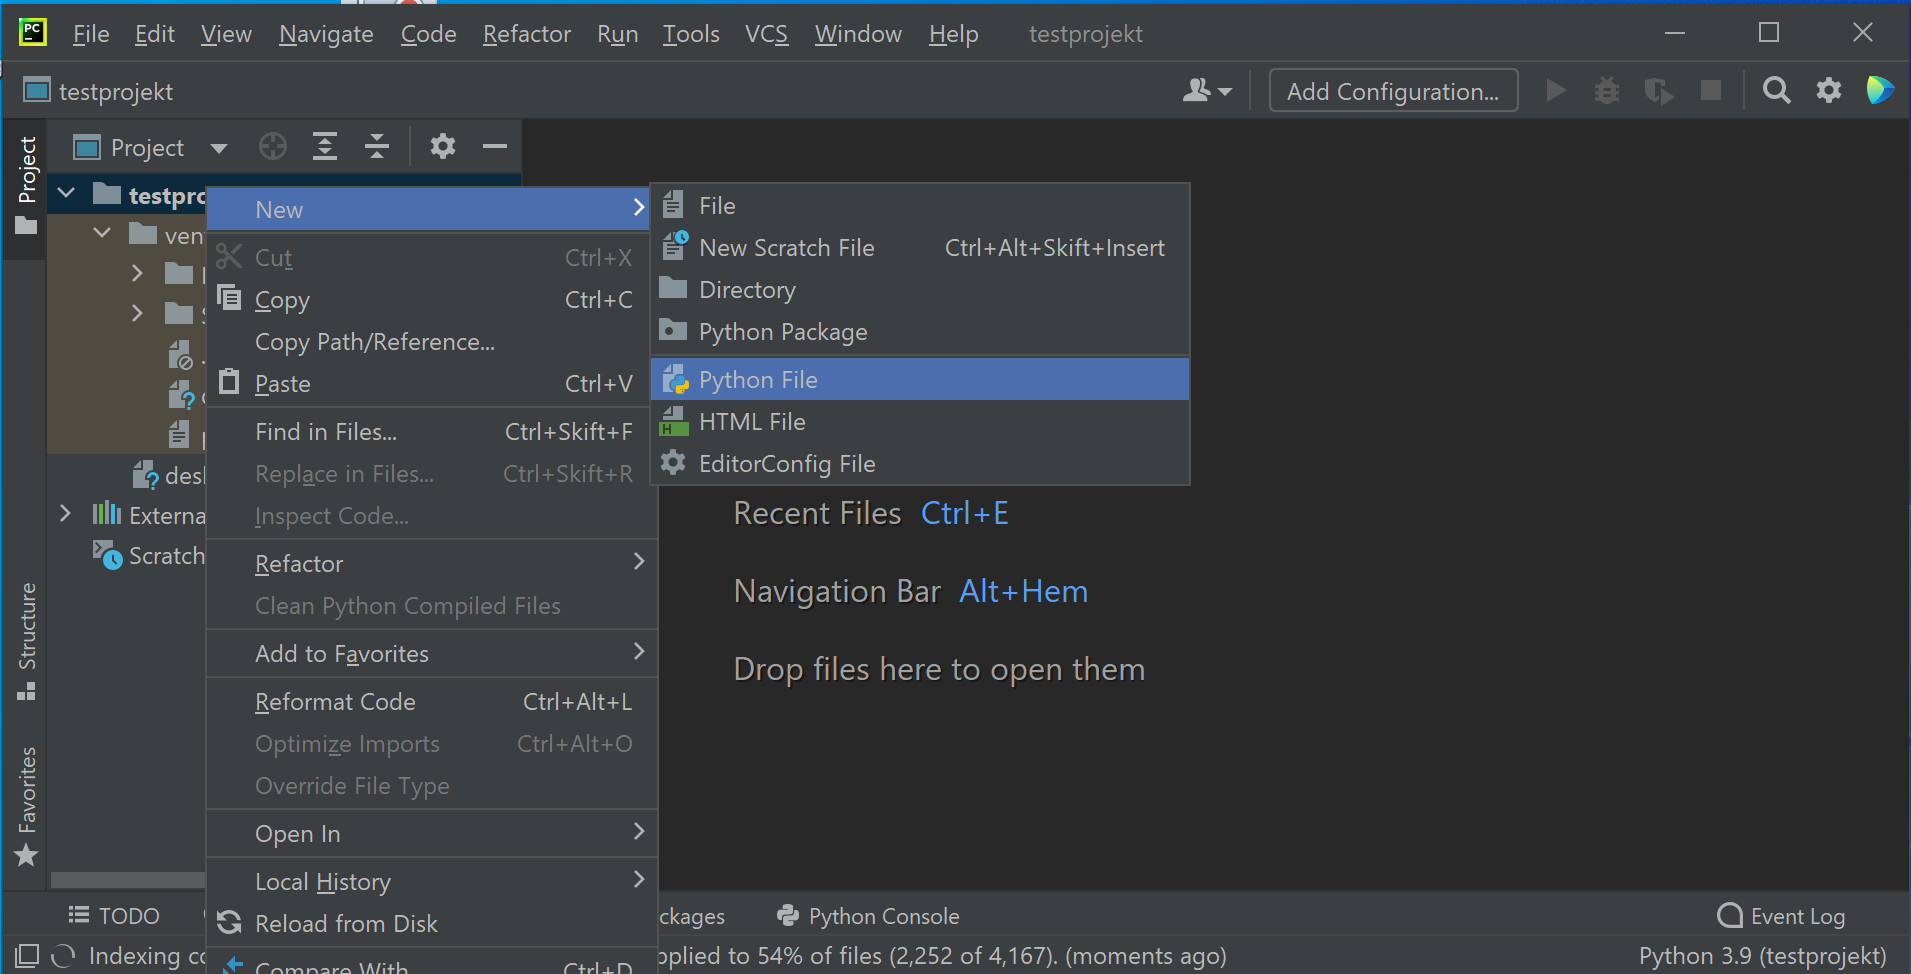Image resolution: width=1911 pixels, height=974 pixels.
Task: Open IDE settings gear in top toolbar
Action: [1829, 91]
